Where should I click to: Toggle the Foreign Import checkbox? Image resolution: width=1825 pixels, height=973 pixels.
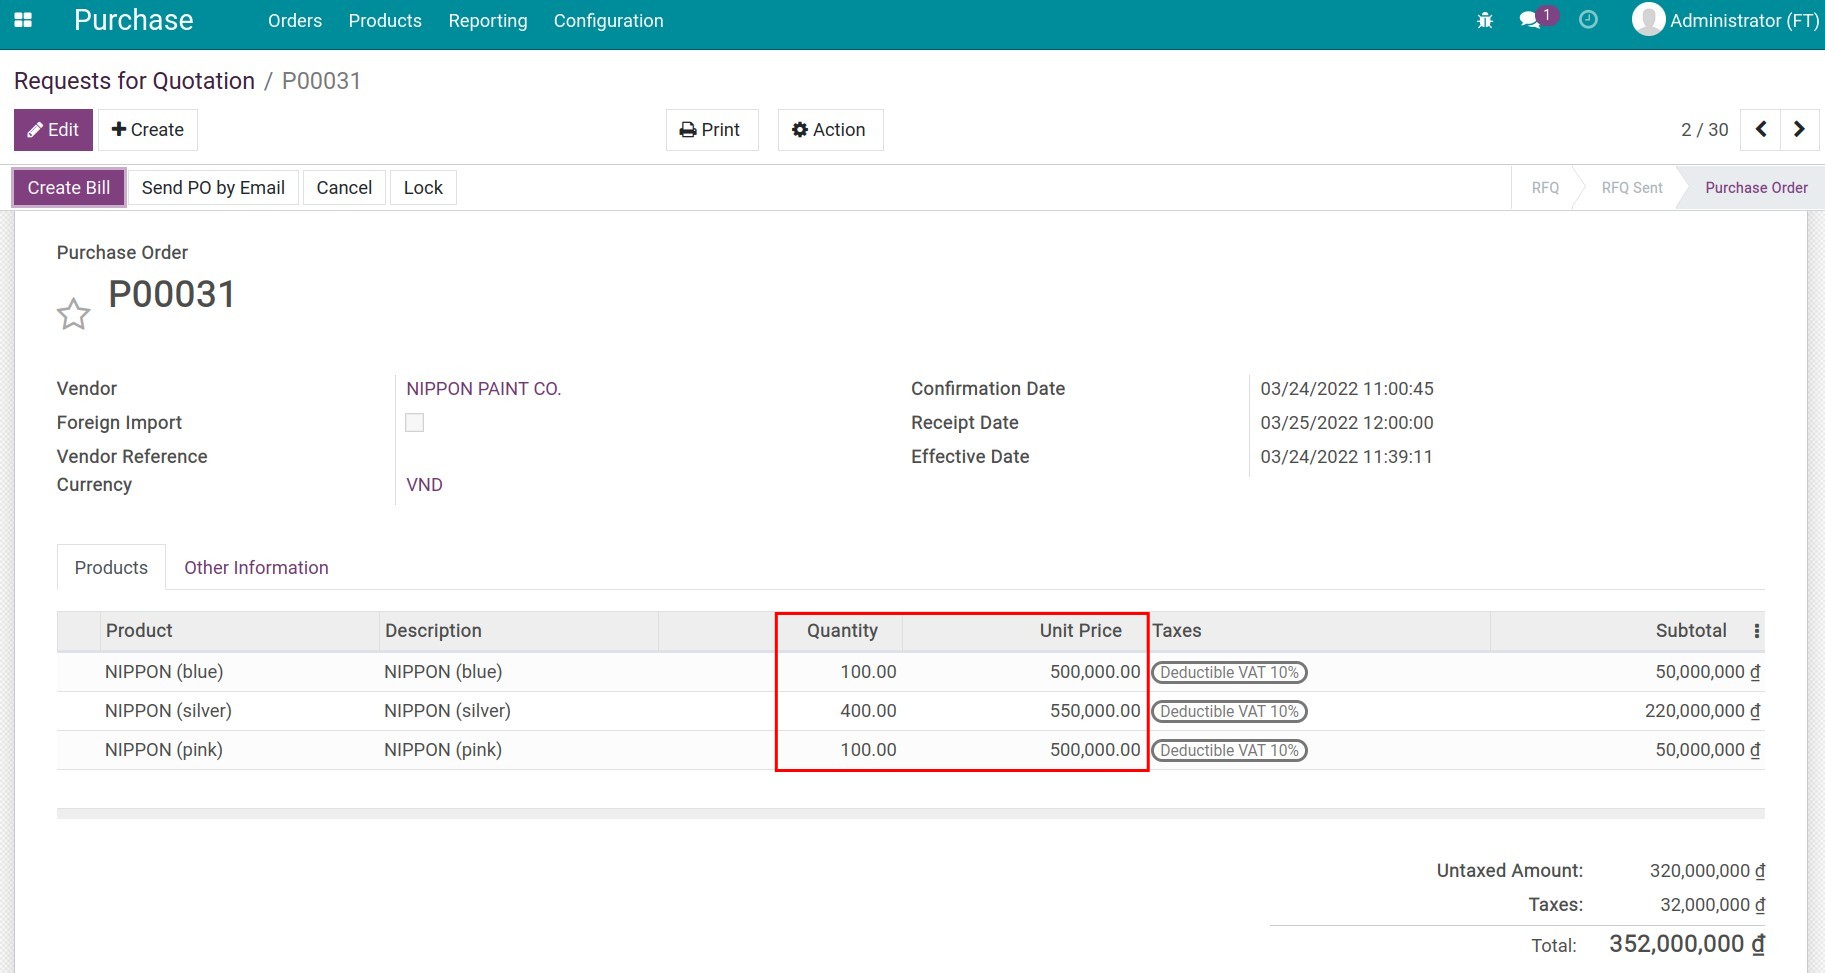click(x=414, y=422)
